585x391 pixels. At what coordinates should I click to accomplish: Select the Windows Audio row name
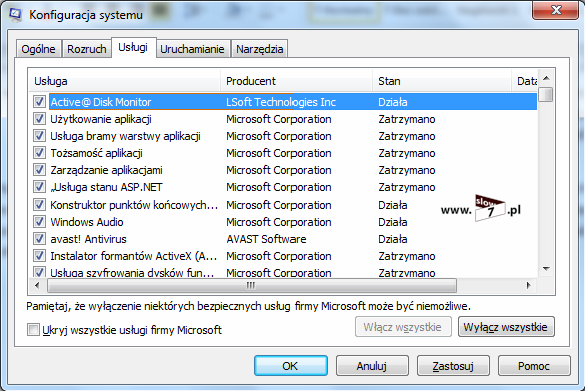tap(87, 222)
